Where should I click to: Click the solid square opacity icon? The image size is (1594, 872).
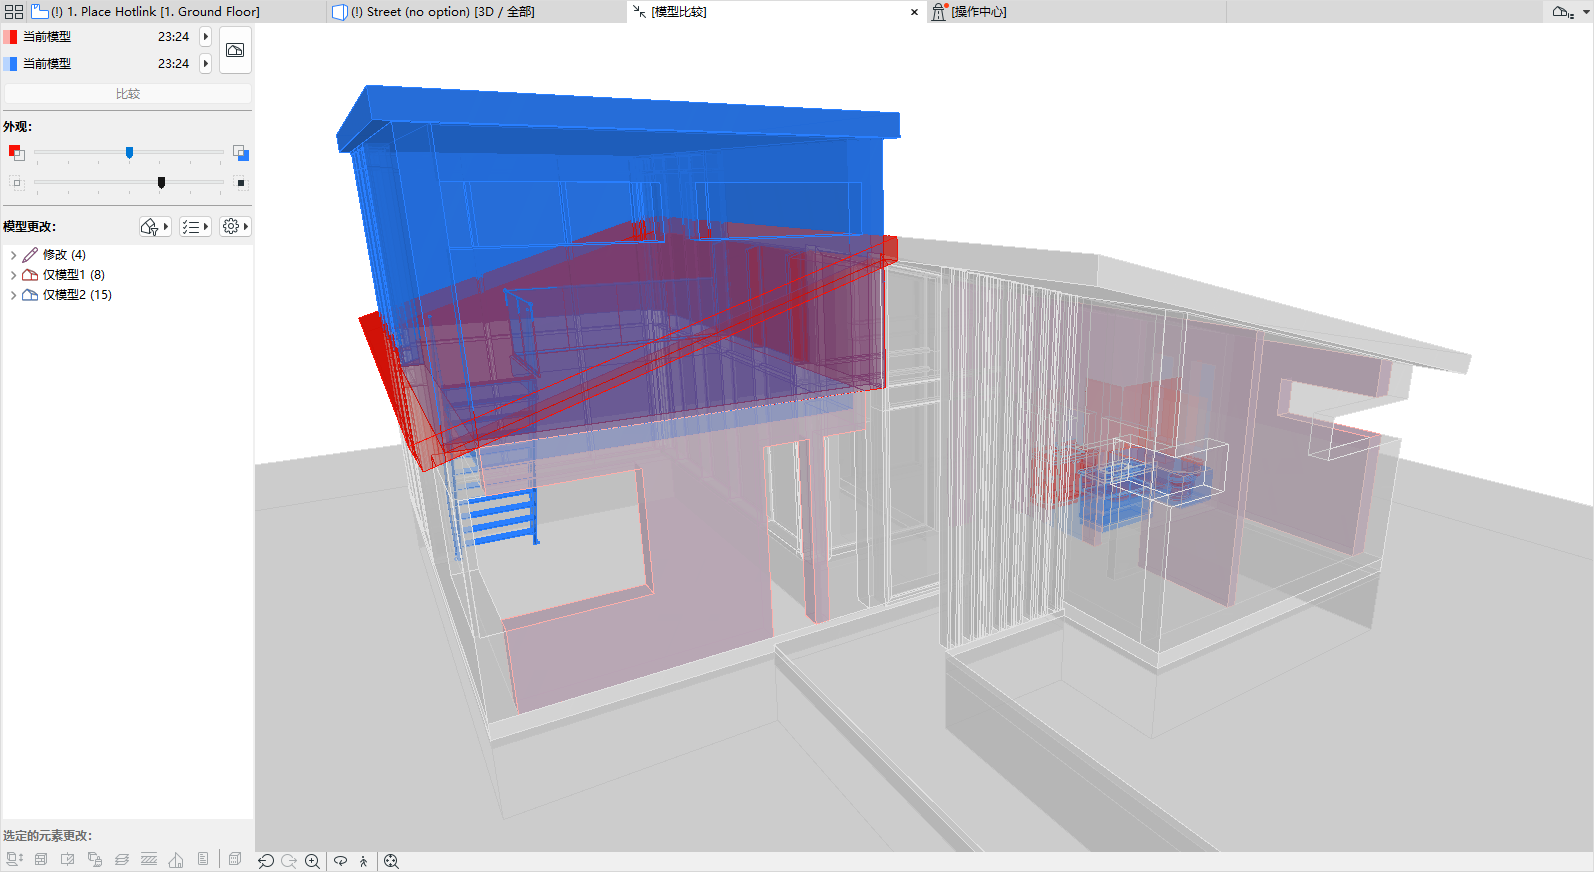pyautogui.click(x=241, y=182)
